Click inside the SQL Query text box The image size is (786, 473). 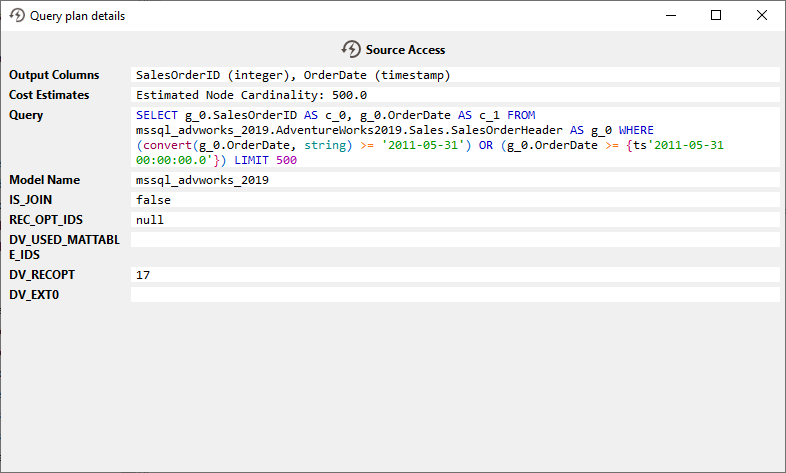click(x=455, y=137)
